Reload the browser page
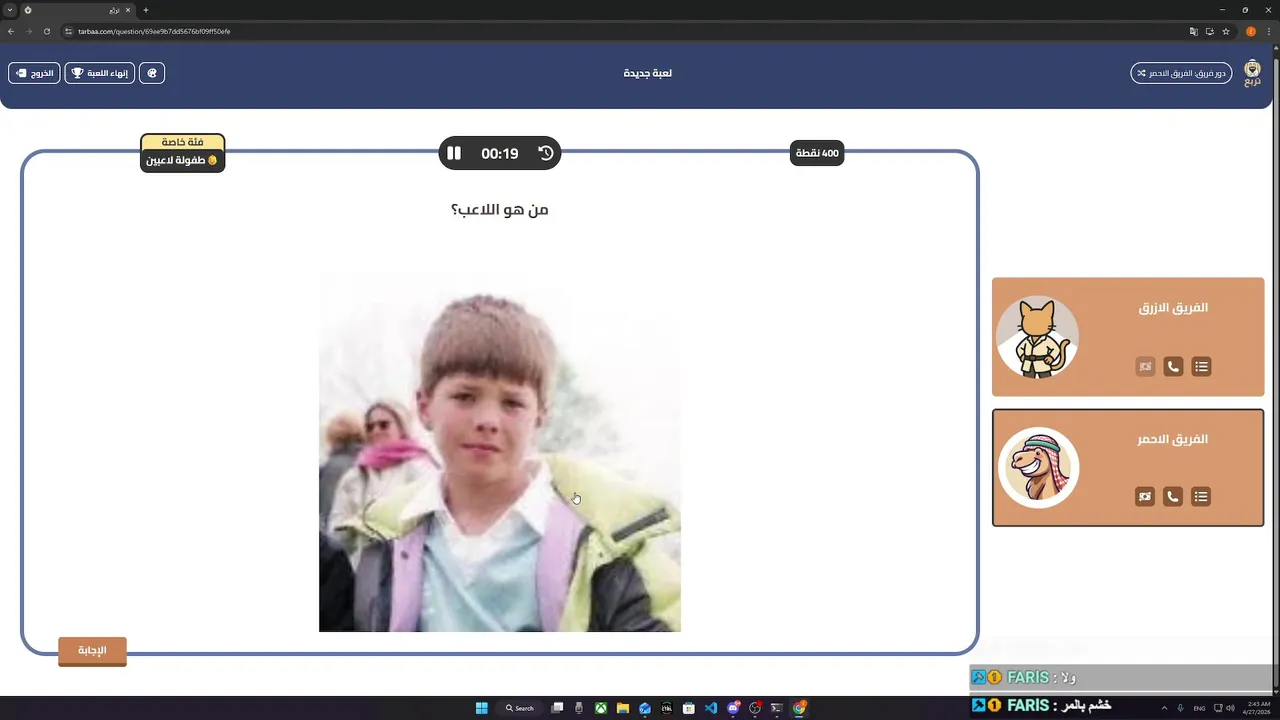Viewport: 1280px width, 720px height. [x=47, y=31]
